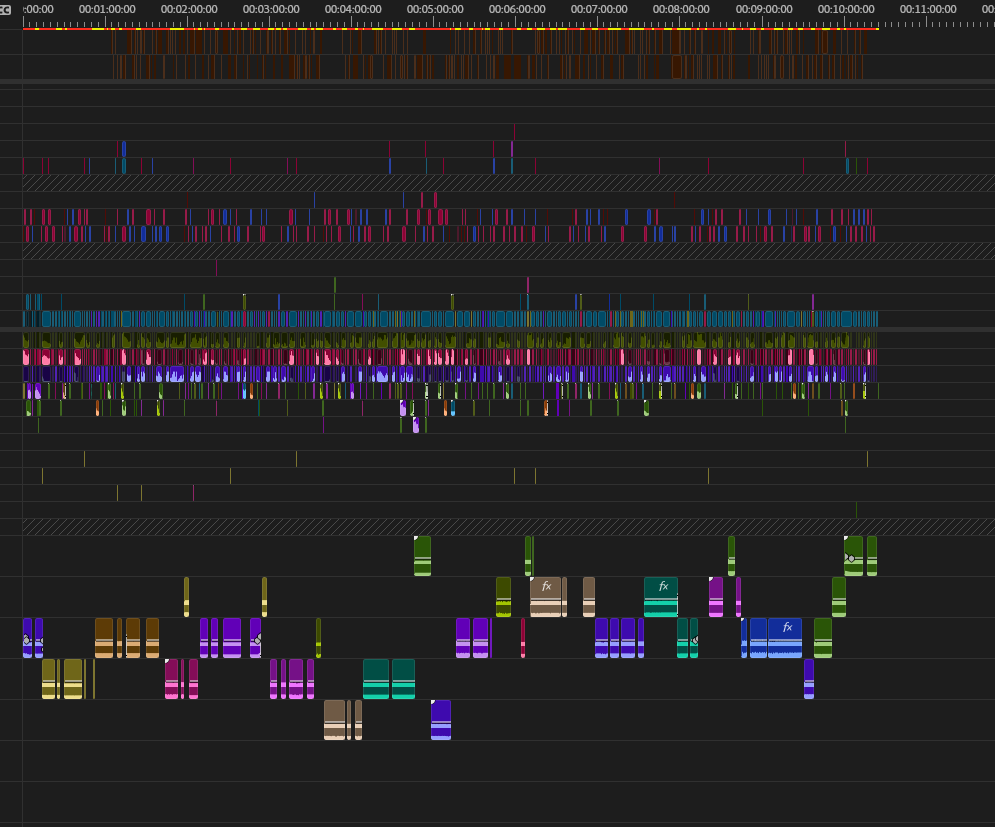995x827 pixels.
Task: Select the first wide orange-brown audio clip
Action: click(104, 638)
